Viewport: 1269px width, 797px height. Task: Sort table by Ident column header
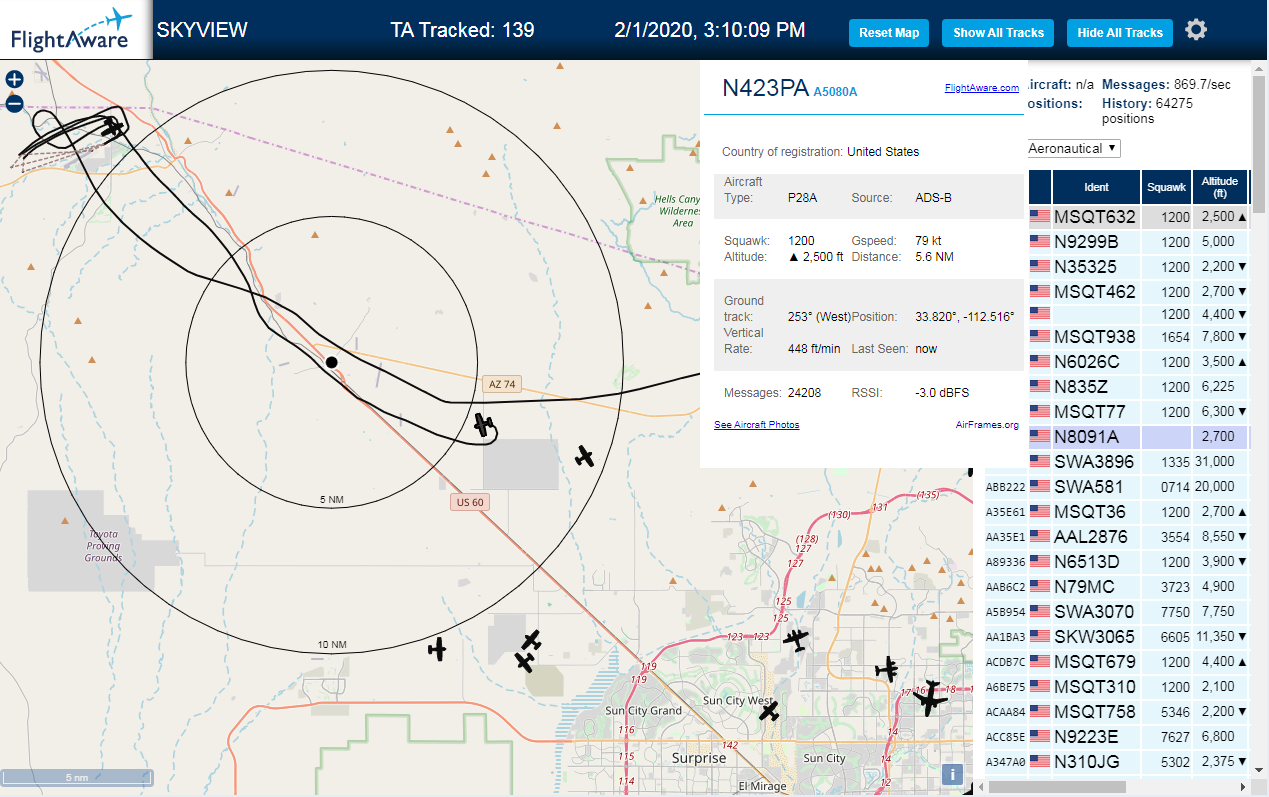tap(1096, 187)
